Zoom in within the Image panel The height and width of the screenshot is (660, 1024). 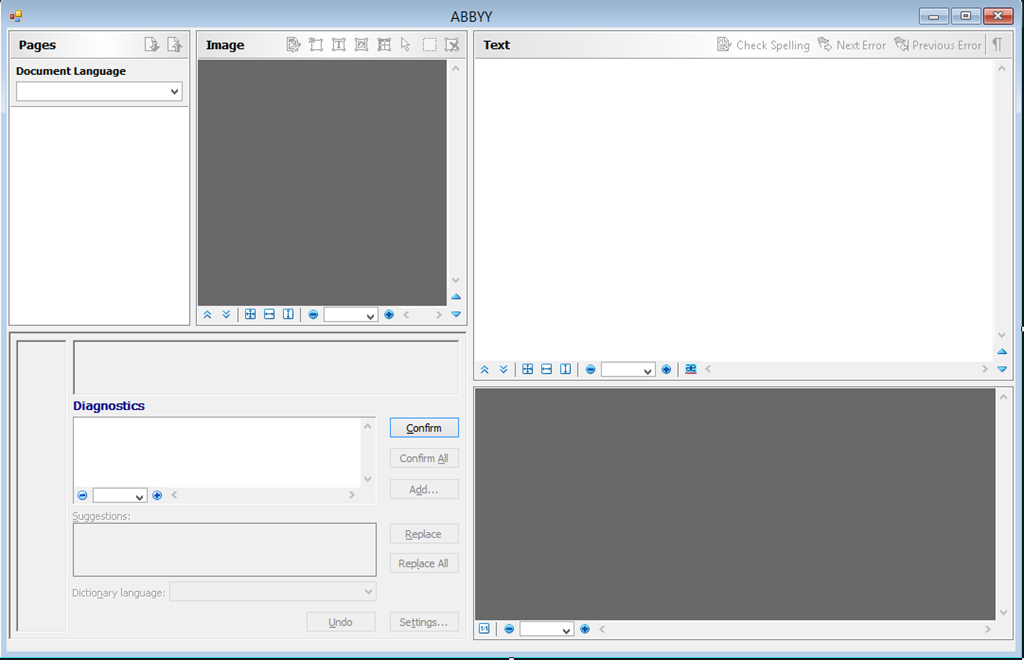(x=389, y=315)
